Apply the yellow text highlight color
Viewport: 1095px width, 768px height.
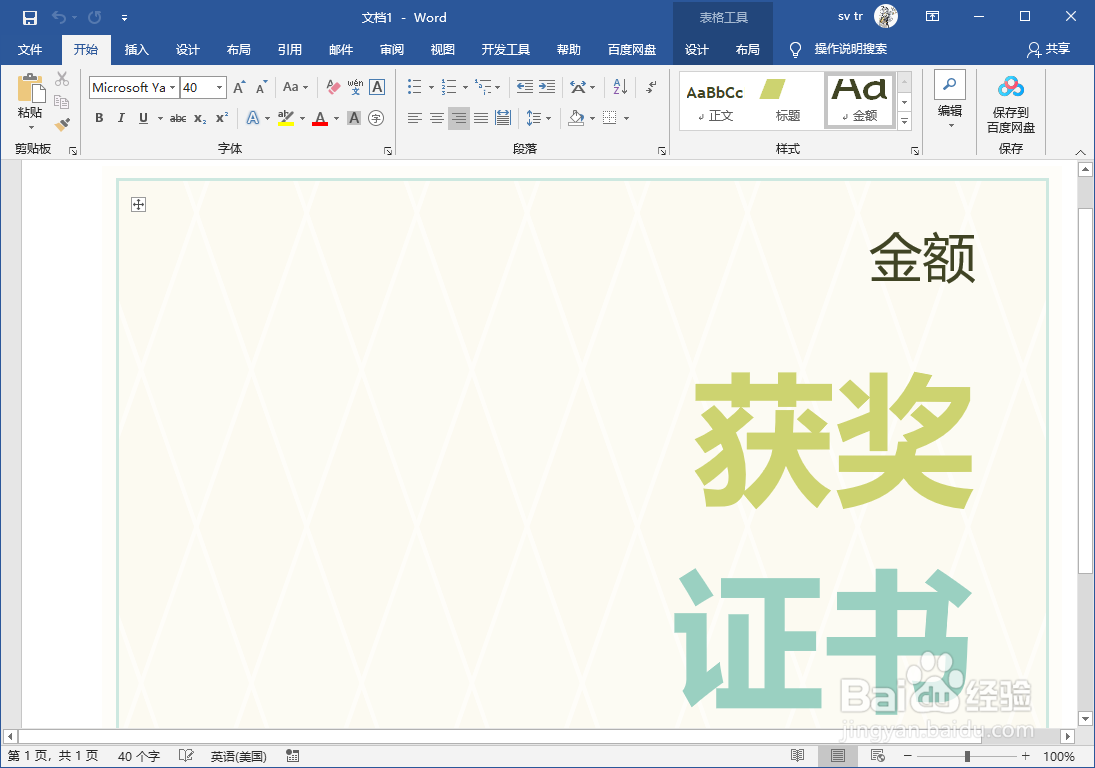[286, 118]
